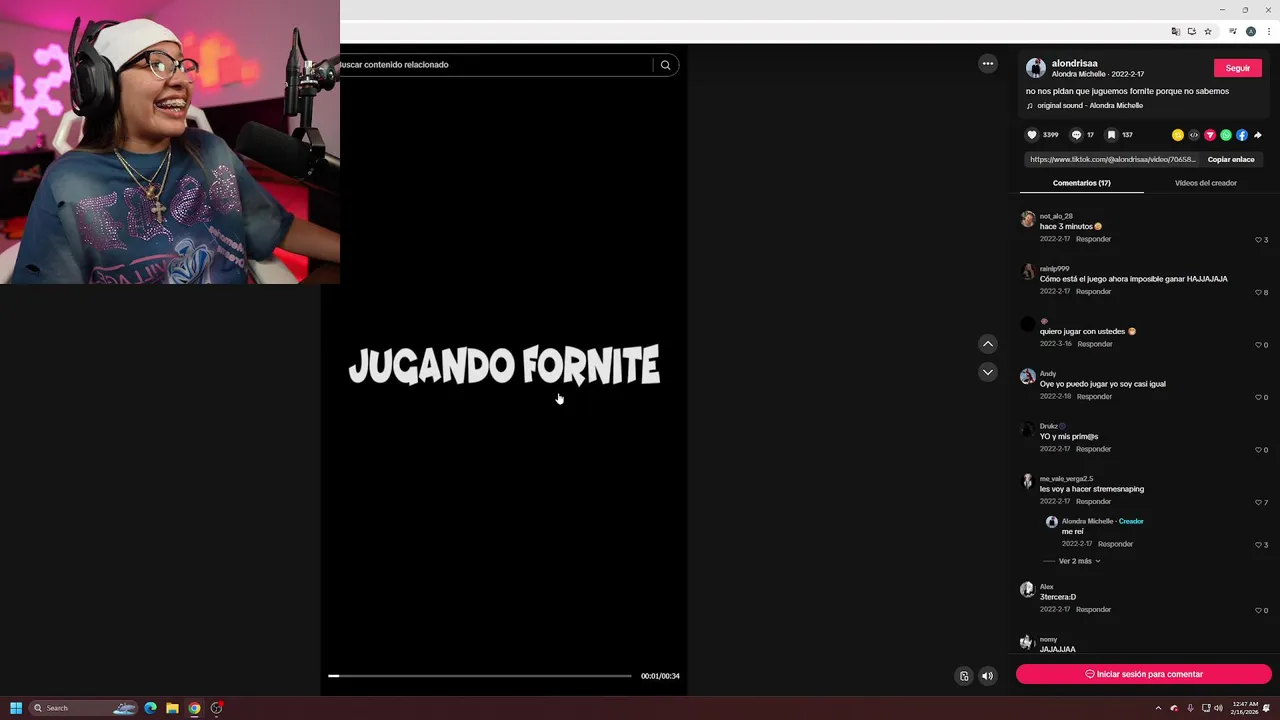Show hidden tray icons chevron
This screenshot has height=720, width=1280.
pyautogui.click(x=1158, y=708)
